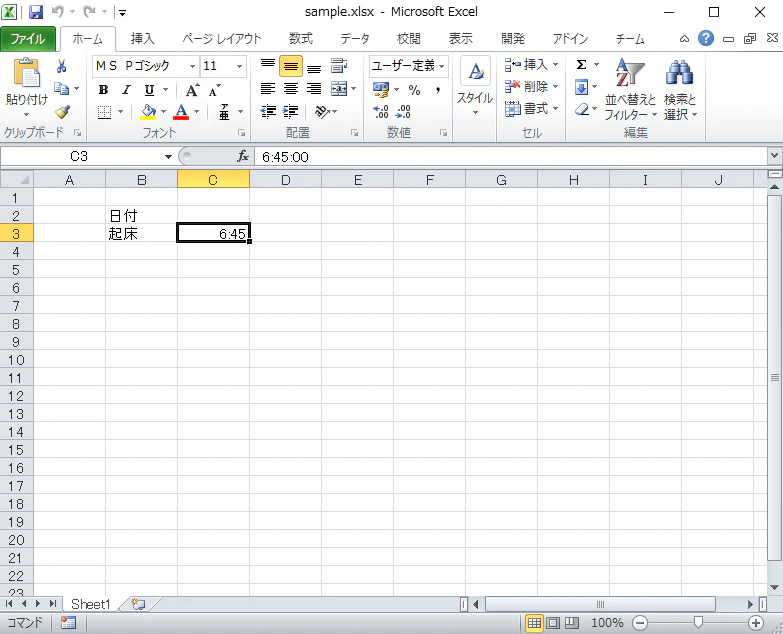Viewport: 783px width, 634px height.
Task: Click the insert new worksheet button
Action: tap(138, 604)
